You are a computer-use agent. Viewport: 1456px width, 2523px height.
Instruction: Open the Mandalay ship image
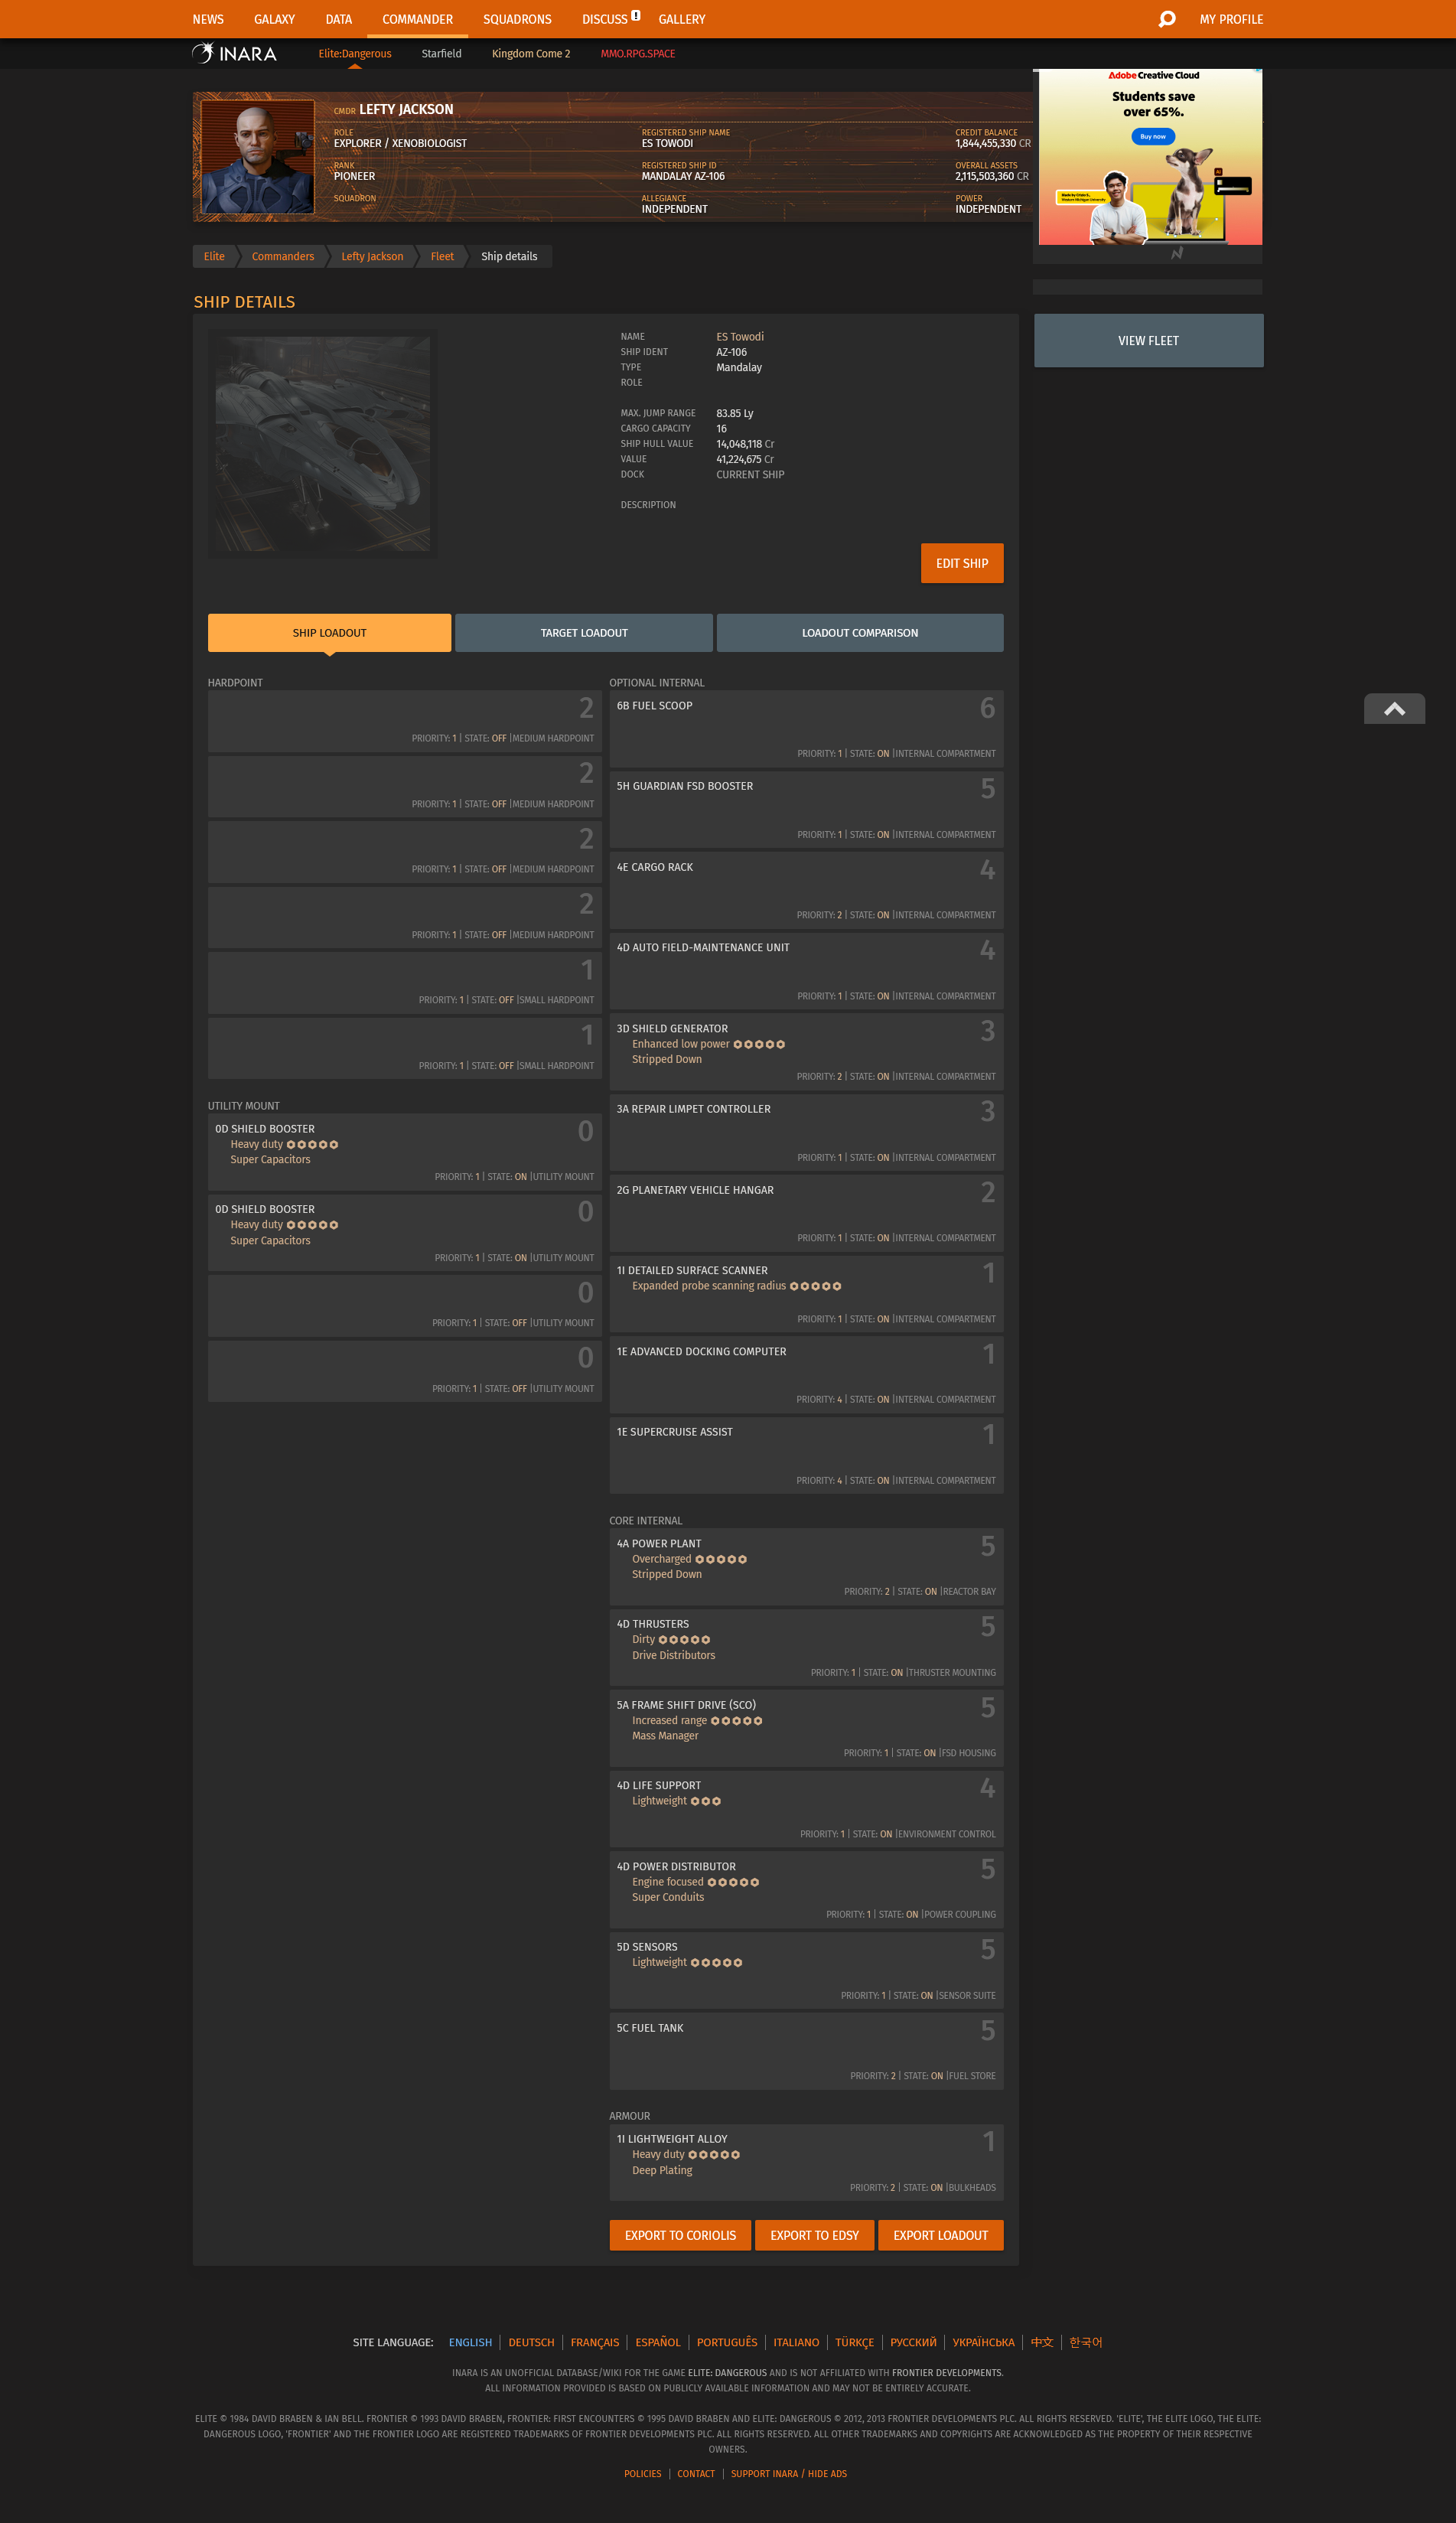[322, 443]
